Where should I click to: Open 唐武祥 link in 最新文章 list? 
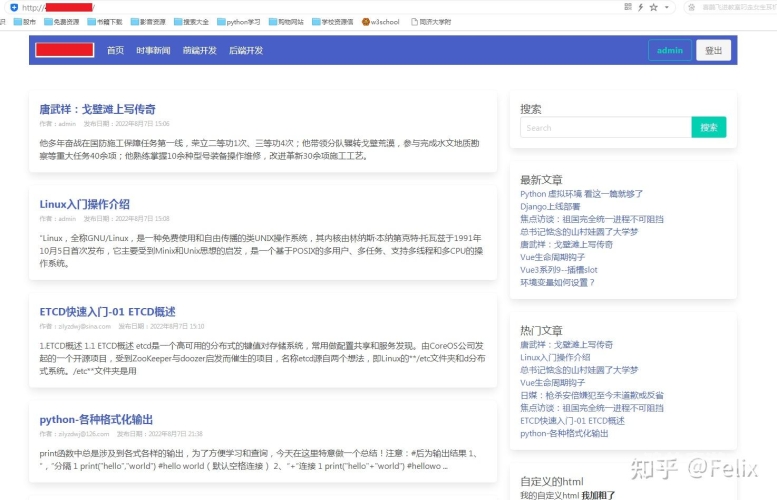click(566, 244)
